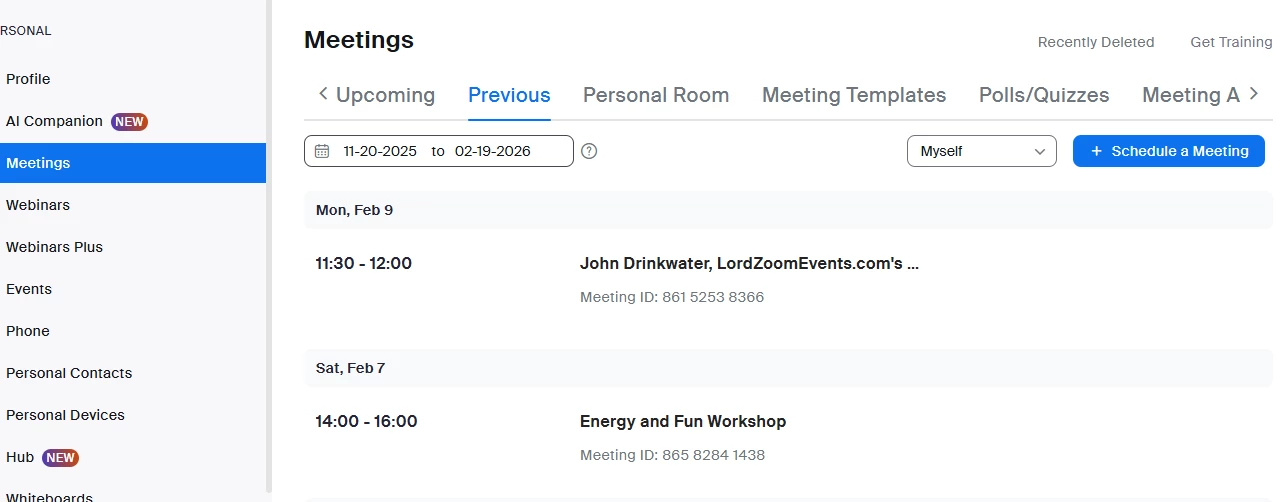Switch to the Upcoming tab

tap(385, 95)
